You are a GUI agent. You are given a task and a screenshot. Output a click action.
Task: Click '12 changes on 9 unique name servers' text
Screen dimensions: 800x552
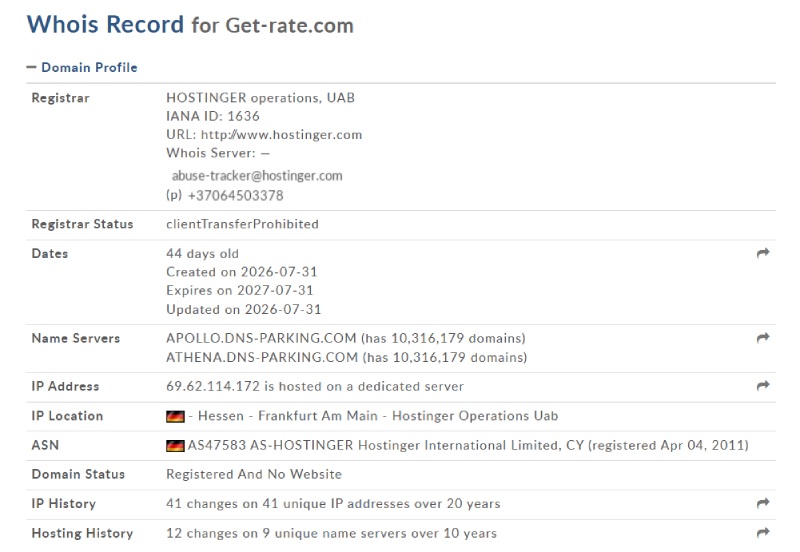287,533
